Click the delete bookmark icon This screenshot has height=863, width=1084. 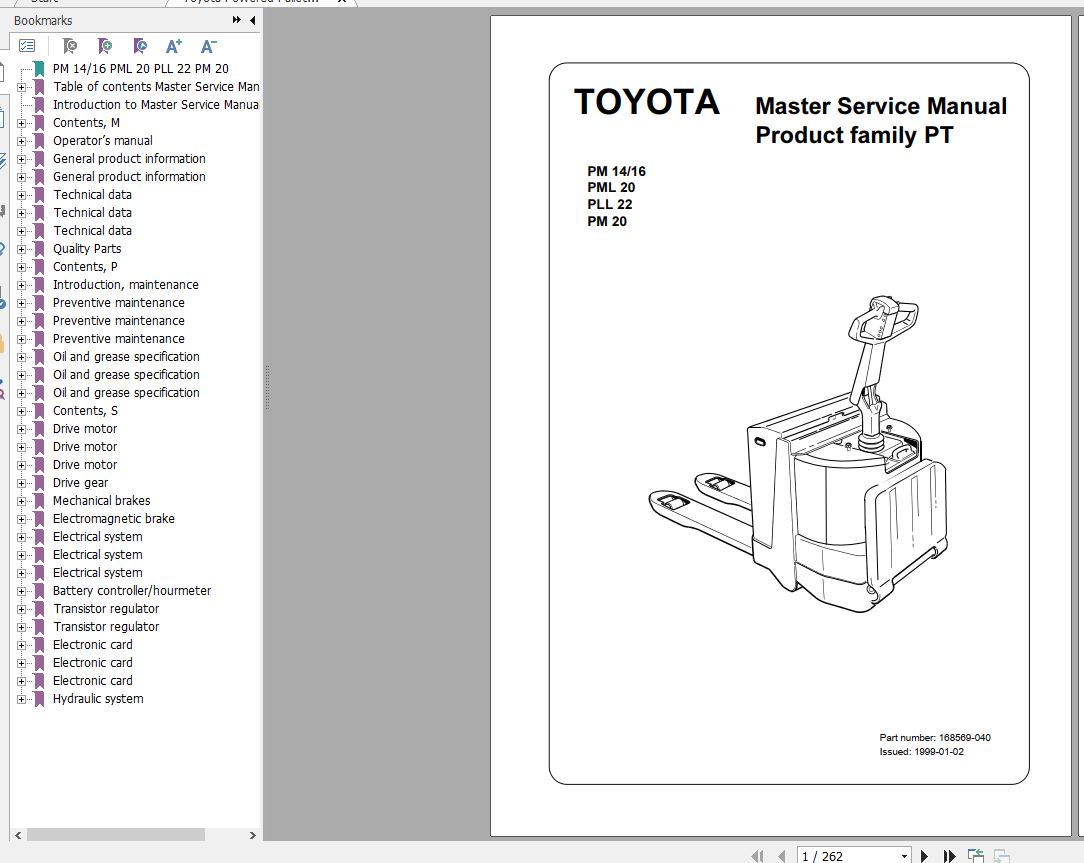pyautogui.click(x=70, y=46)
